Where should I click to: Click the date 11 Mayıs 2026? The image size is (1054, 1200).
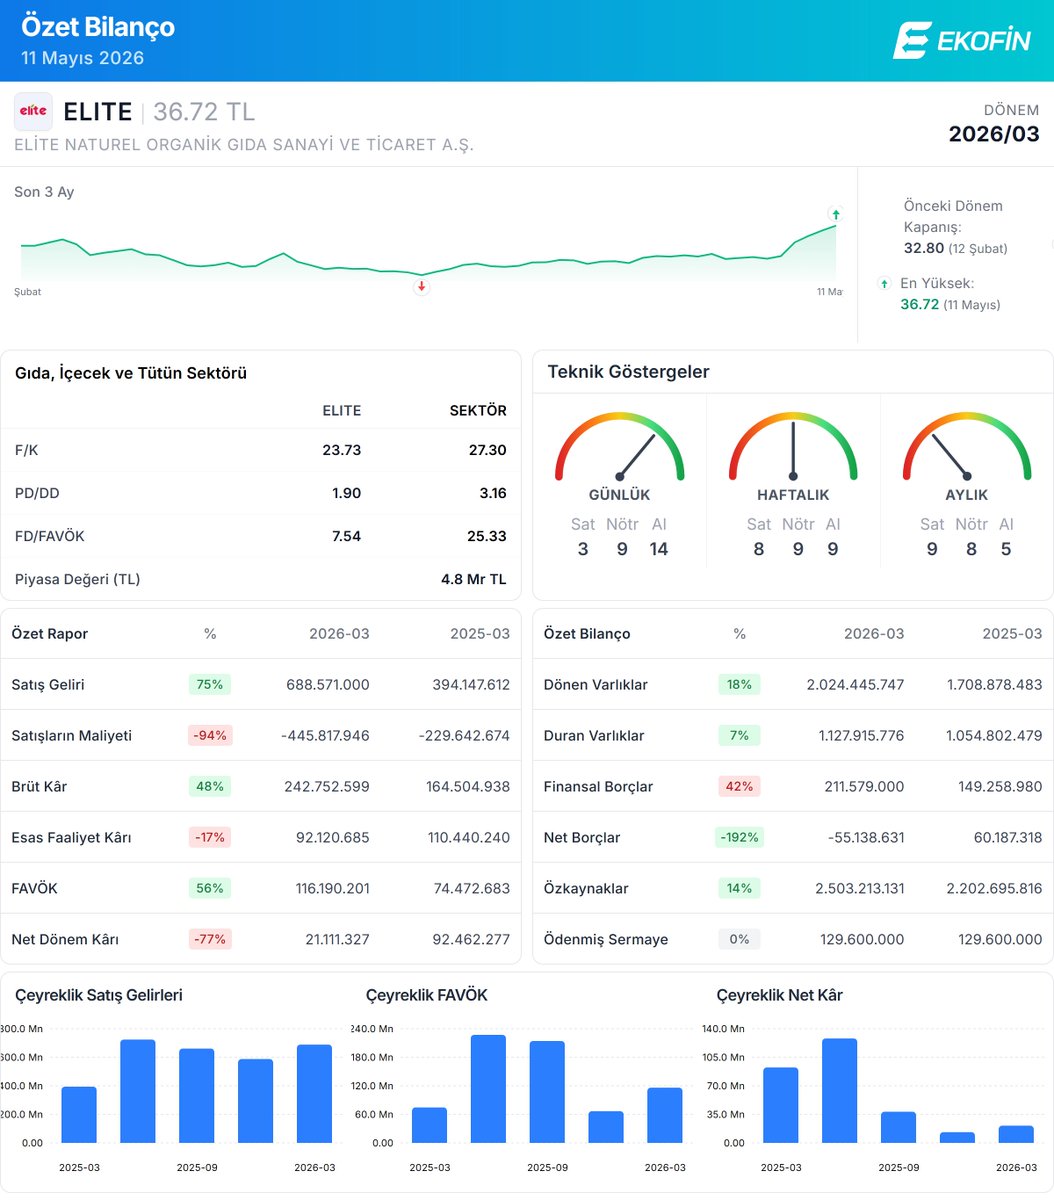coord(83,58)
